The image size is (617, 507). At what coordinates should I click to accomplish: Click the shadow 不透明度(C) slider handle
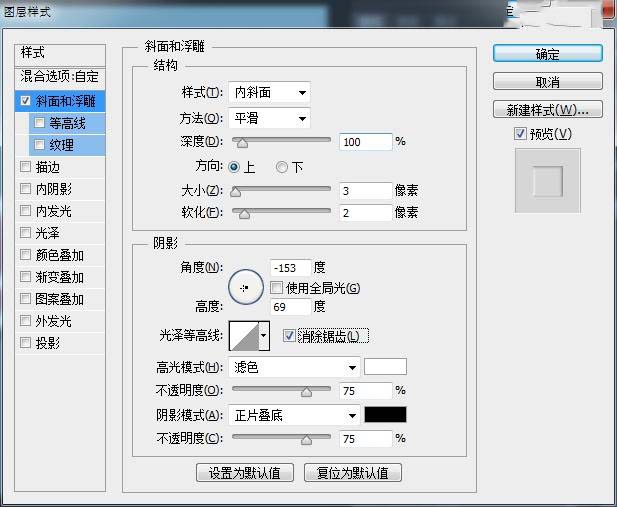pos(306,440)
